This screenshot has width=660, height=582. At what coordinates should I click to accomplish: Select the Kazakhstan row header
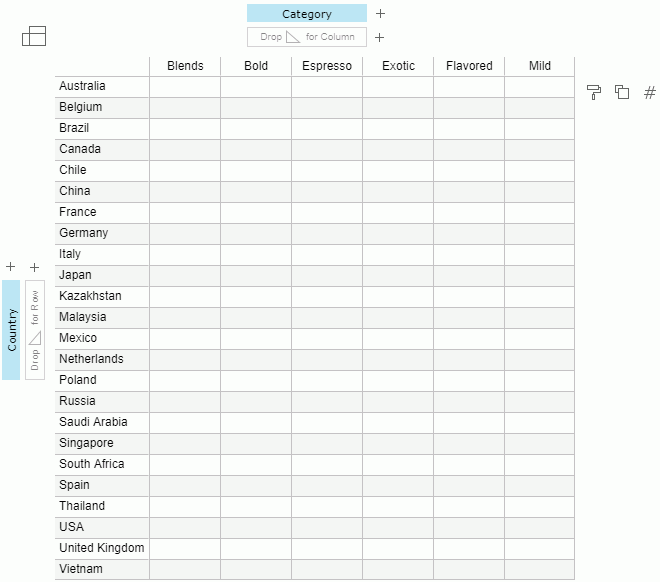102,296
